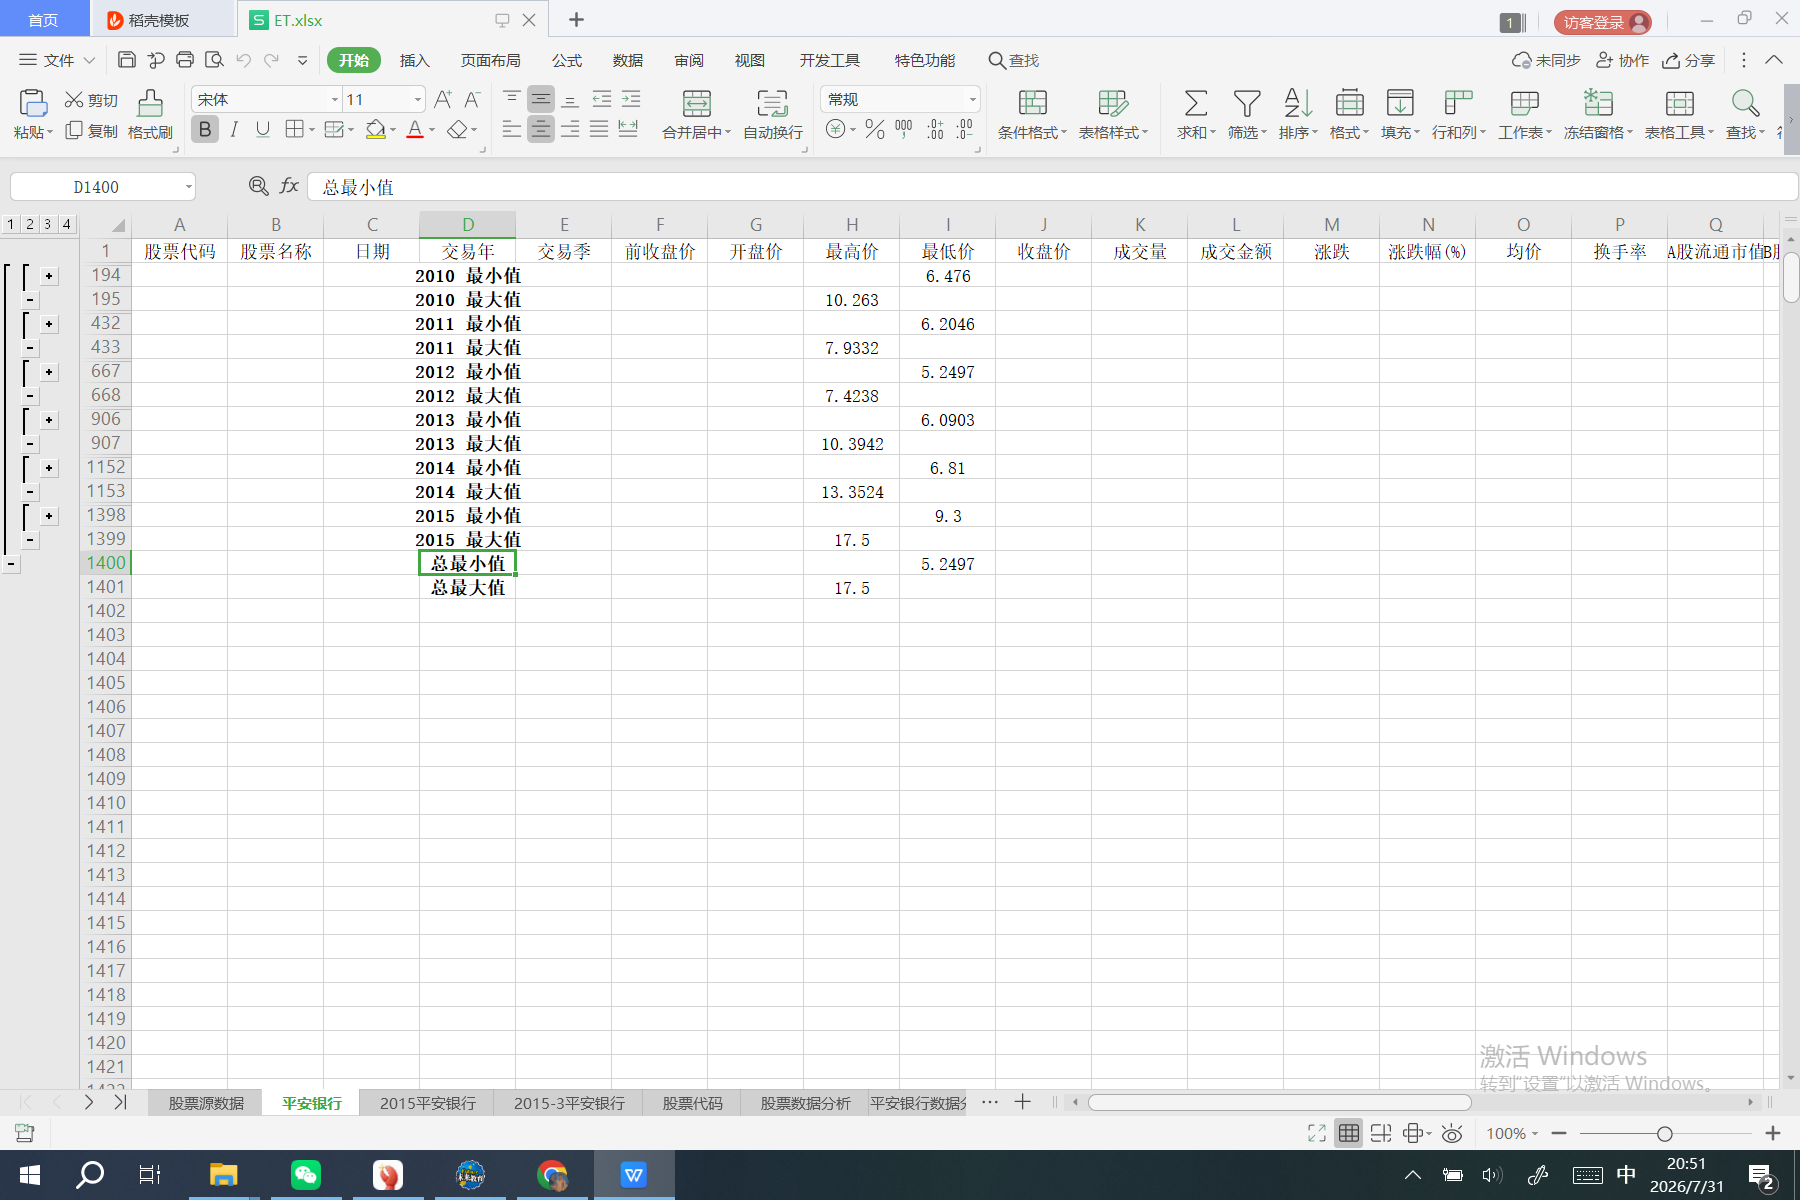The image size is (1800, 1200).
Task: Open the 插入 ribbon tab
Action: [x=414, y=60]
